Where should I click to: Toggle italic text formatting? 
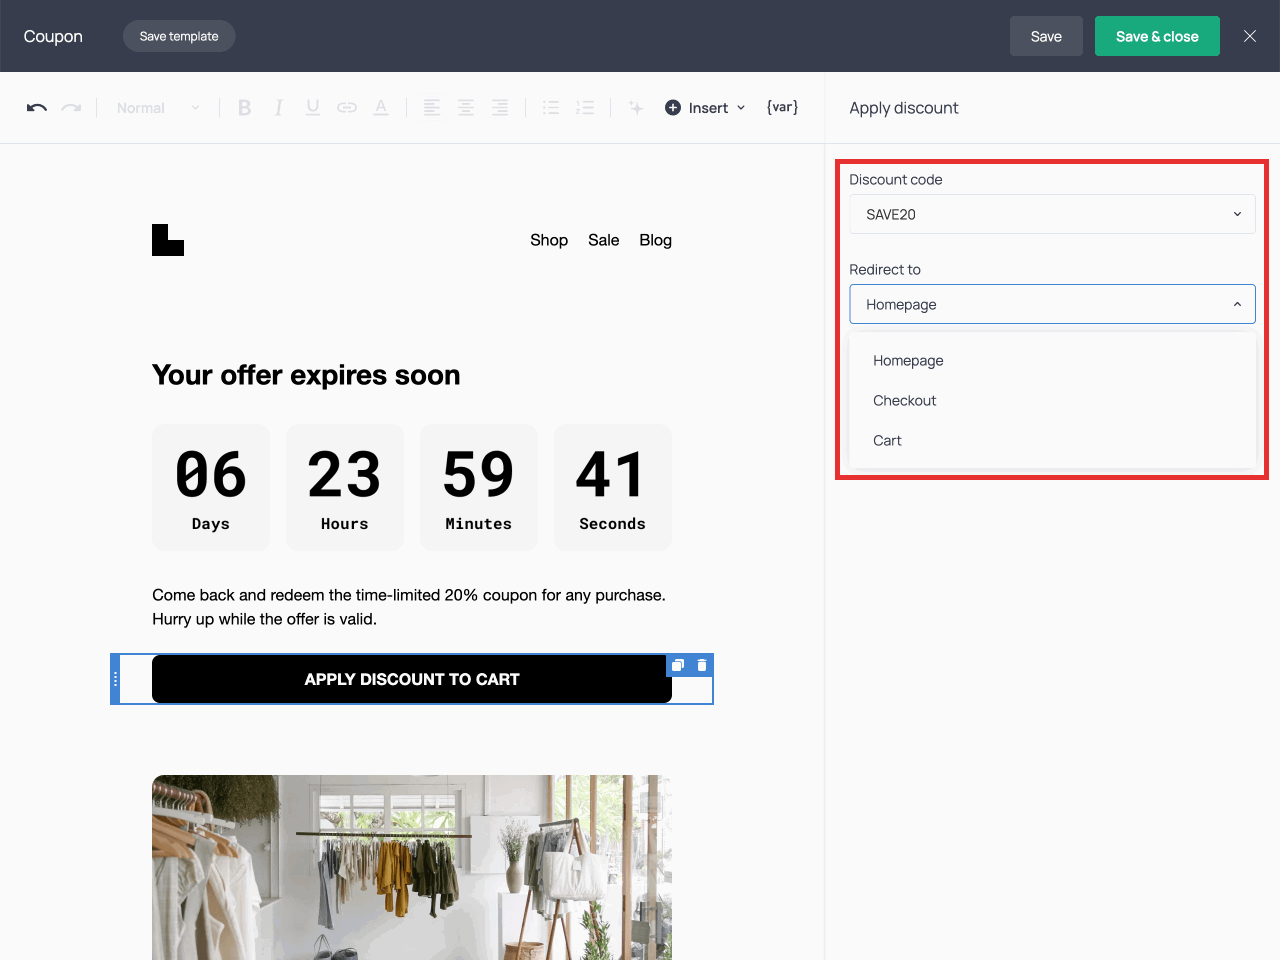[279, 108]
